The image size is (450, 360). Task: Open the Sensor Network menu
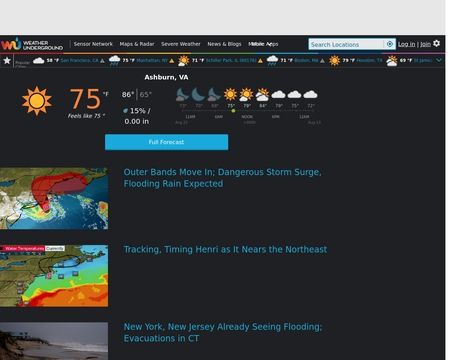pos(93,44)
